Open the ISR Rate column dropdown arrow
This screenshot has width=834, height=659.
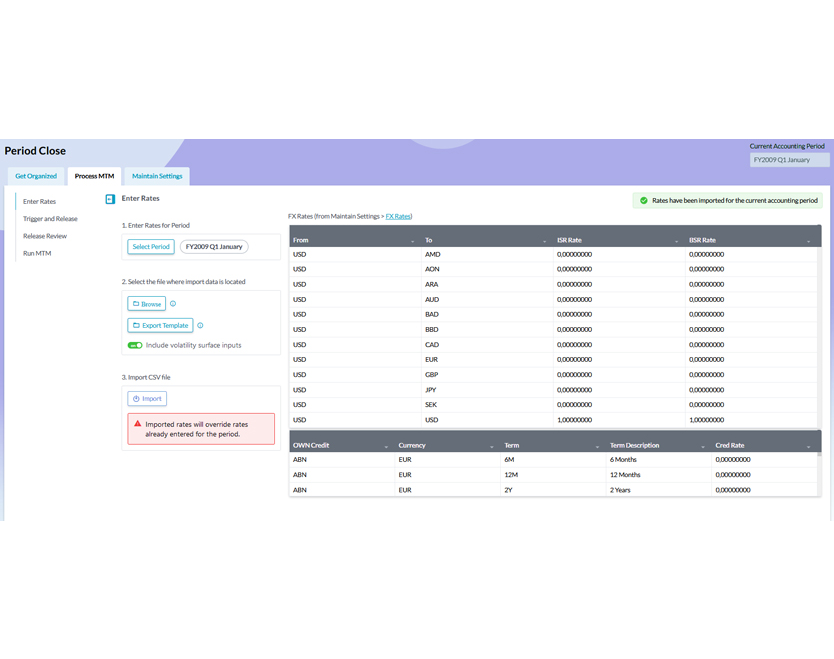(x=676, y=241)
